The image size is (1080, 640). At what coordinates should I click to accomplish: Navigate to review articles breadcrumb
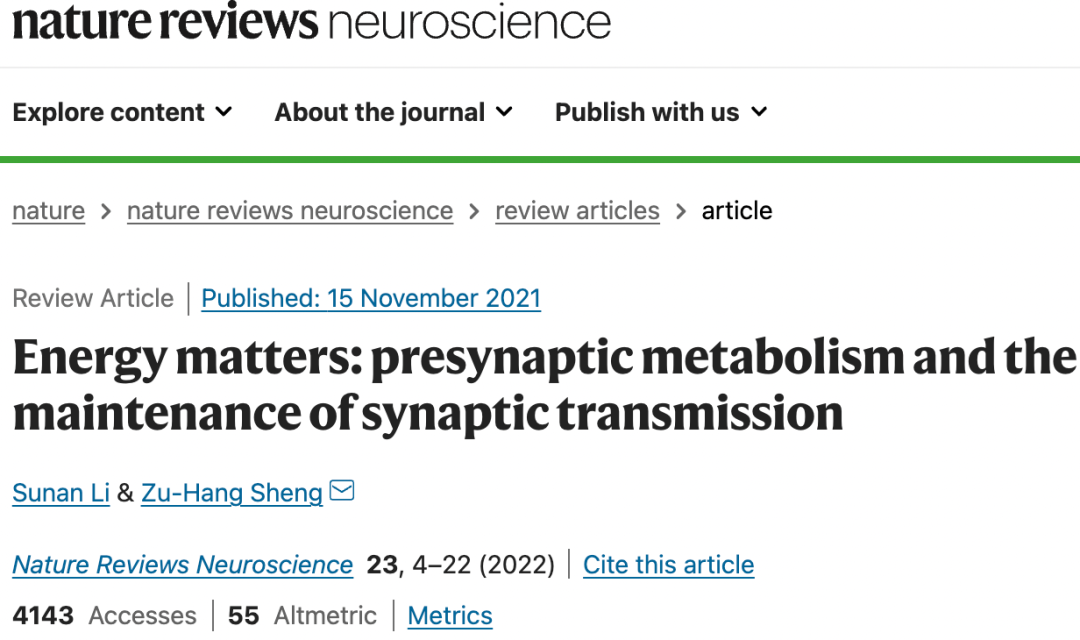click(577, 211)
